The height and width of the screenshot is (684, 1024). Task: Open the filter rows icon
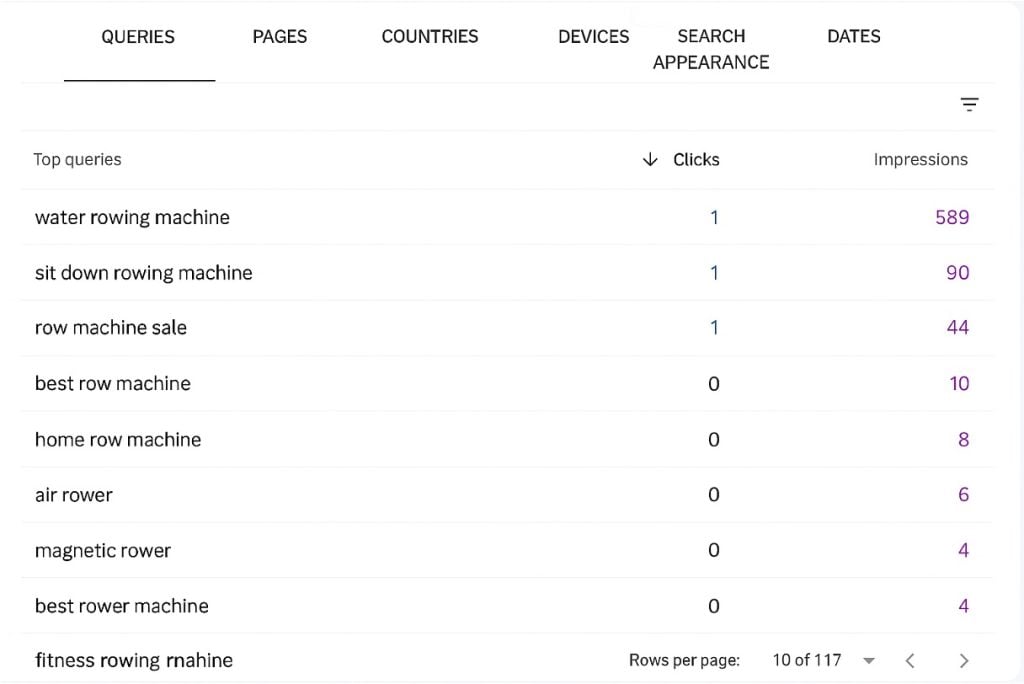coord(969,105)
